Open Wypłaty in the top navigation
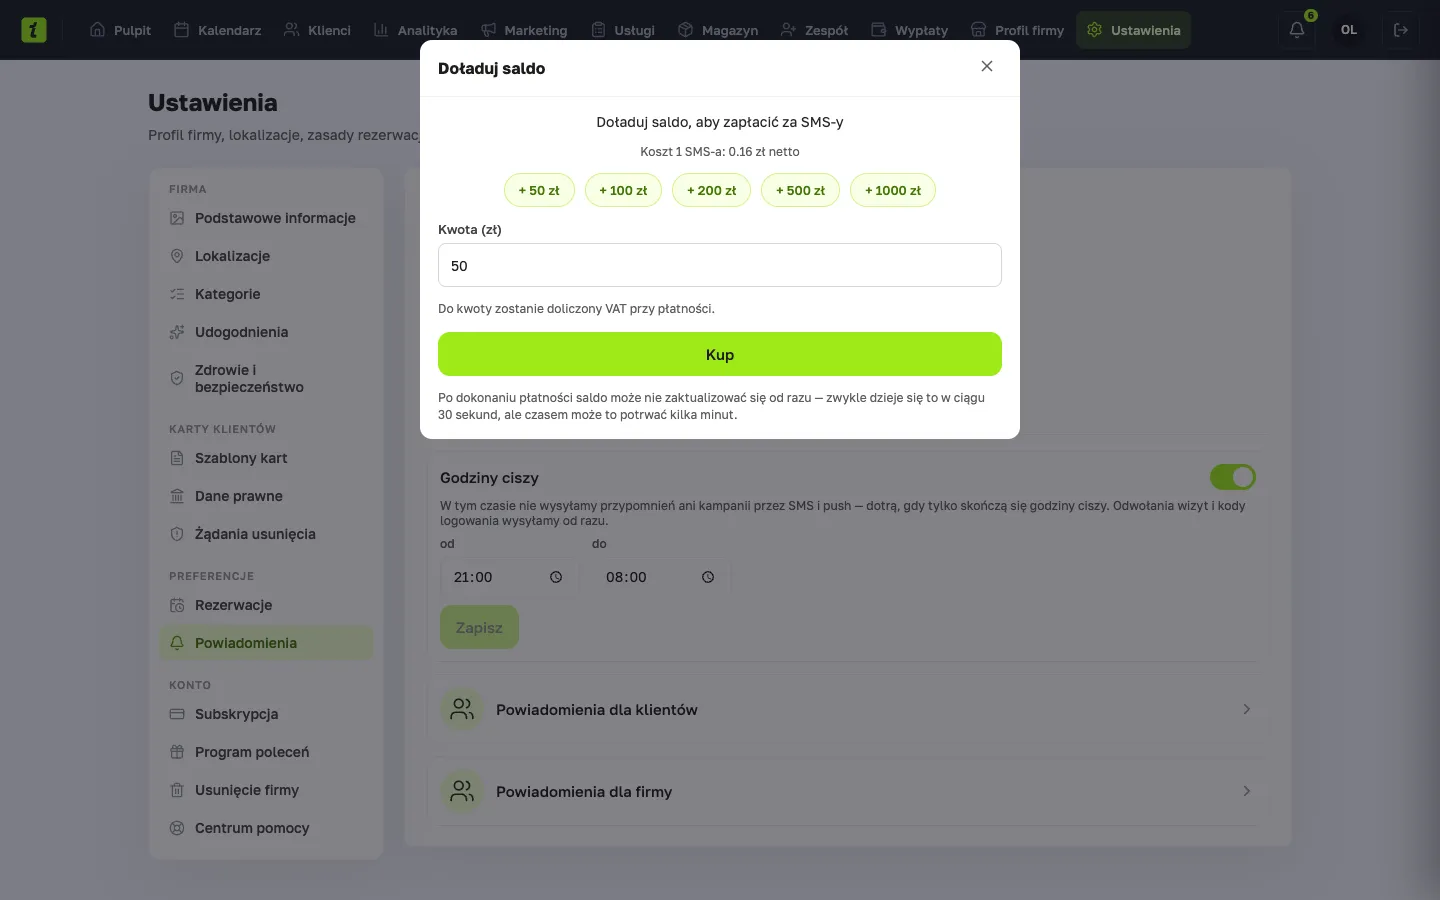 pos(909,30)
